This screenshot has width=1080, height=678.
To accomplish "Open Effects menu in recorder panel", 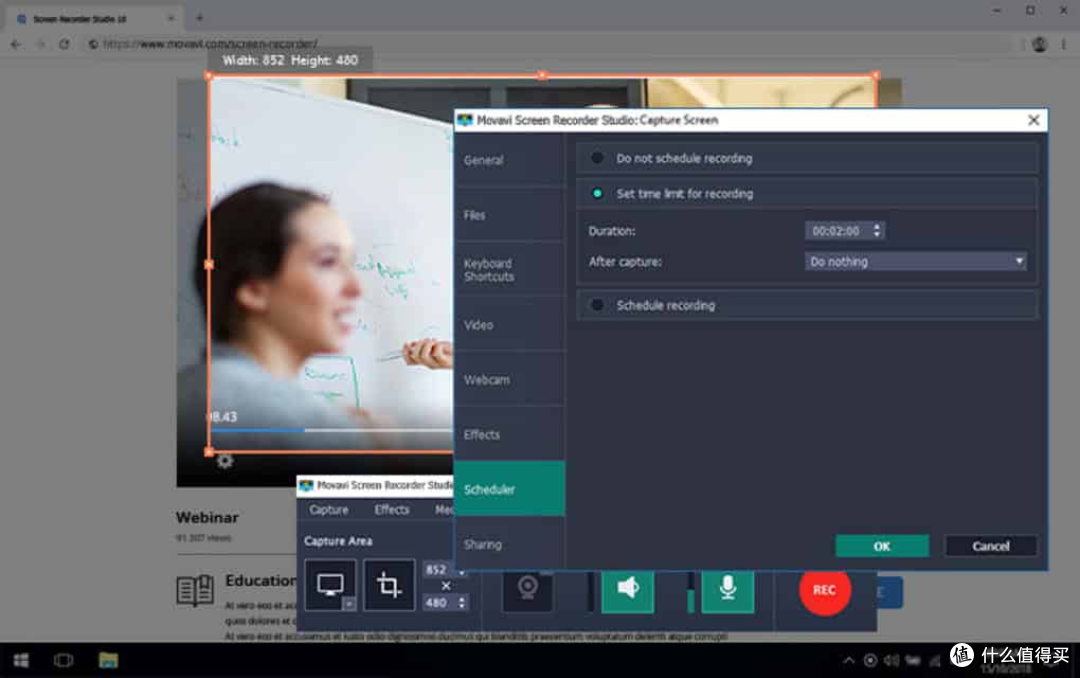I will tap(392, 509).
